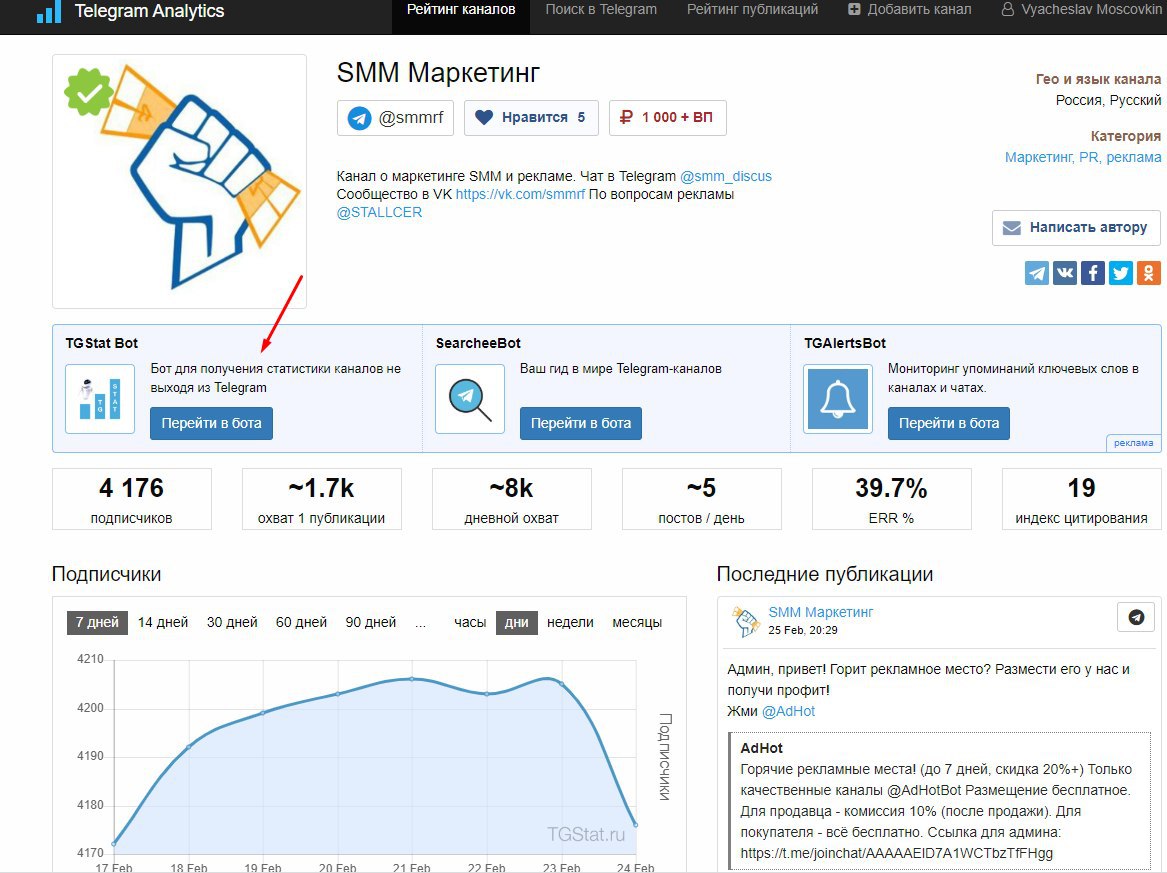Select the 90 дней period
This screenshot has height=873, width=1167.
tap(371, 622)
